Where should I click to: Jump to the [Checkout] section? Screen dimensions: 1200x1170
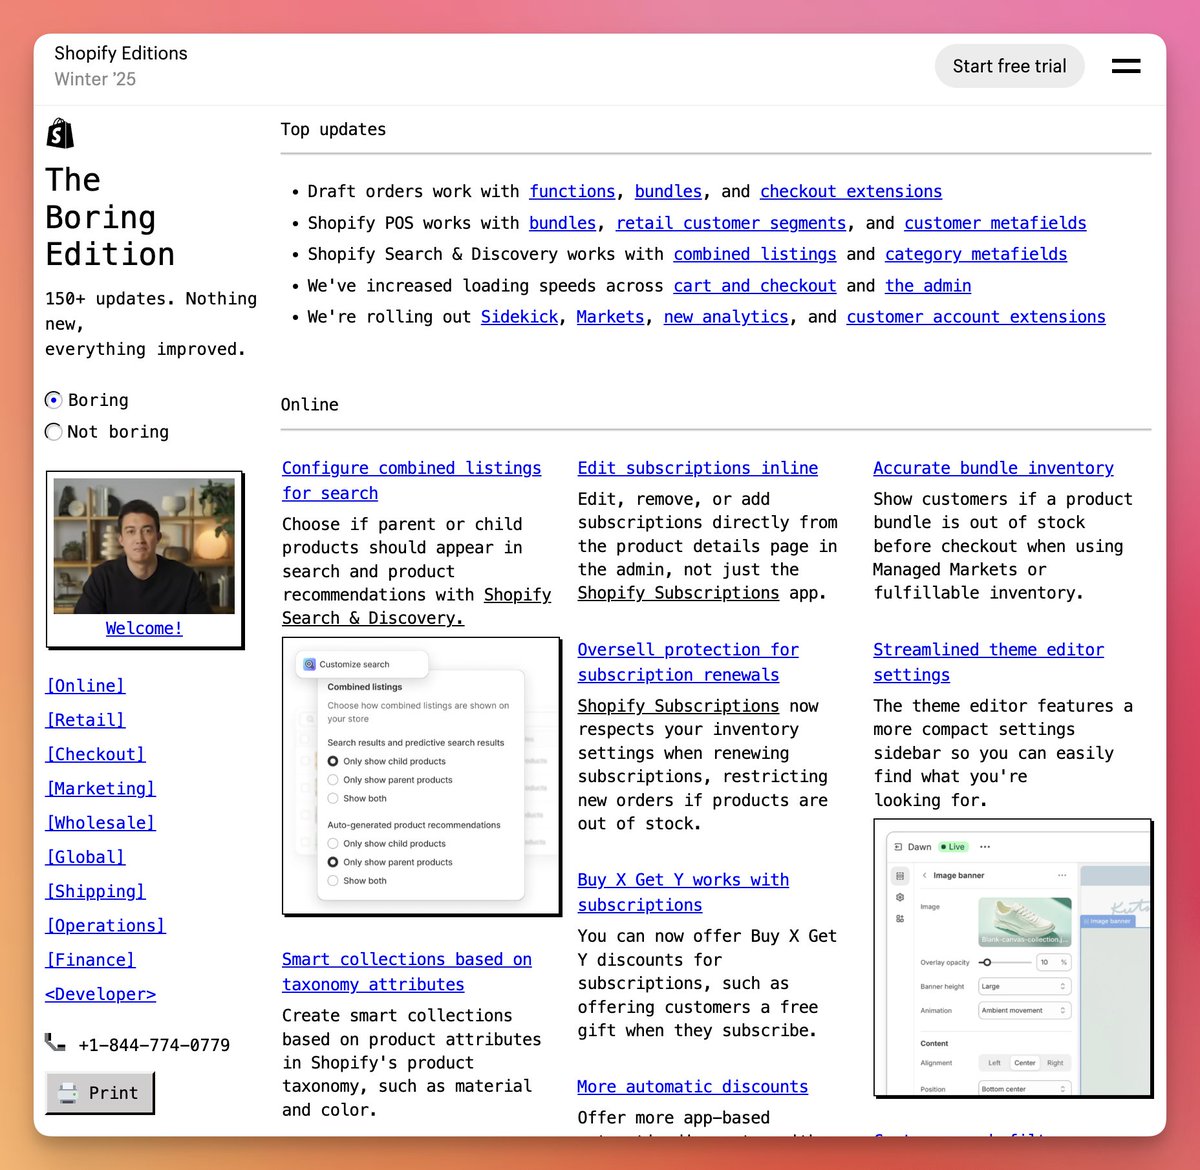pyautogui.click(x=95, y=754)
